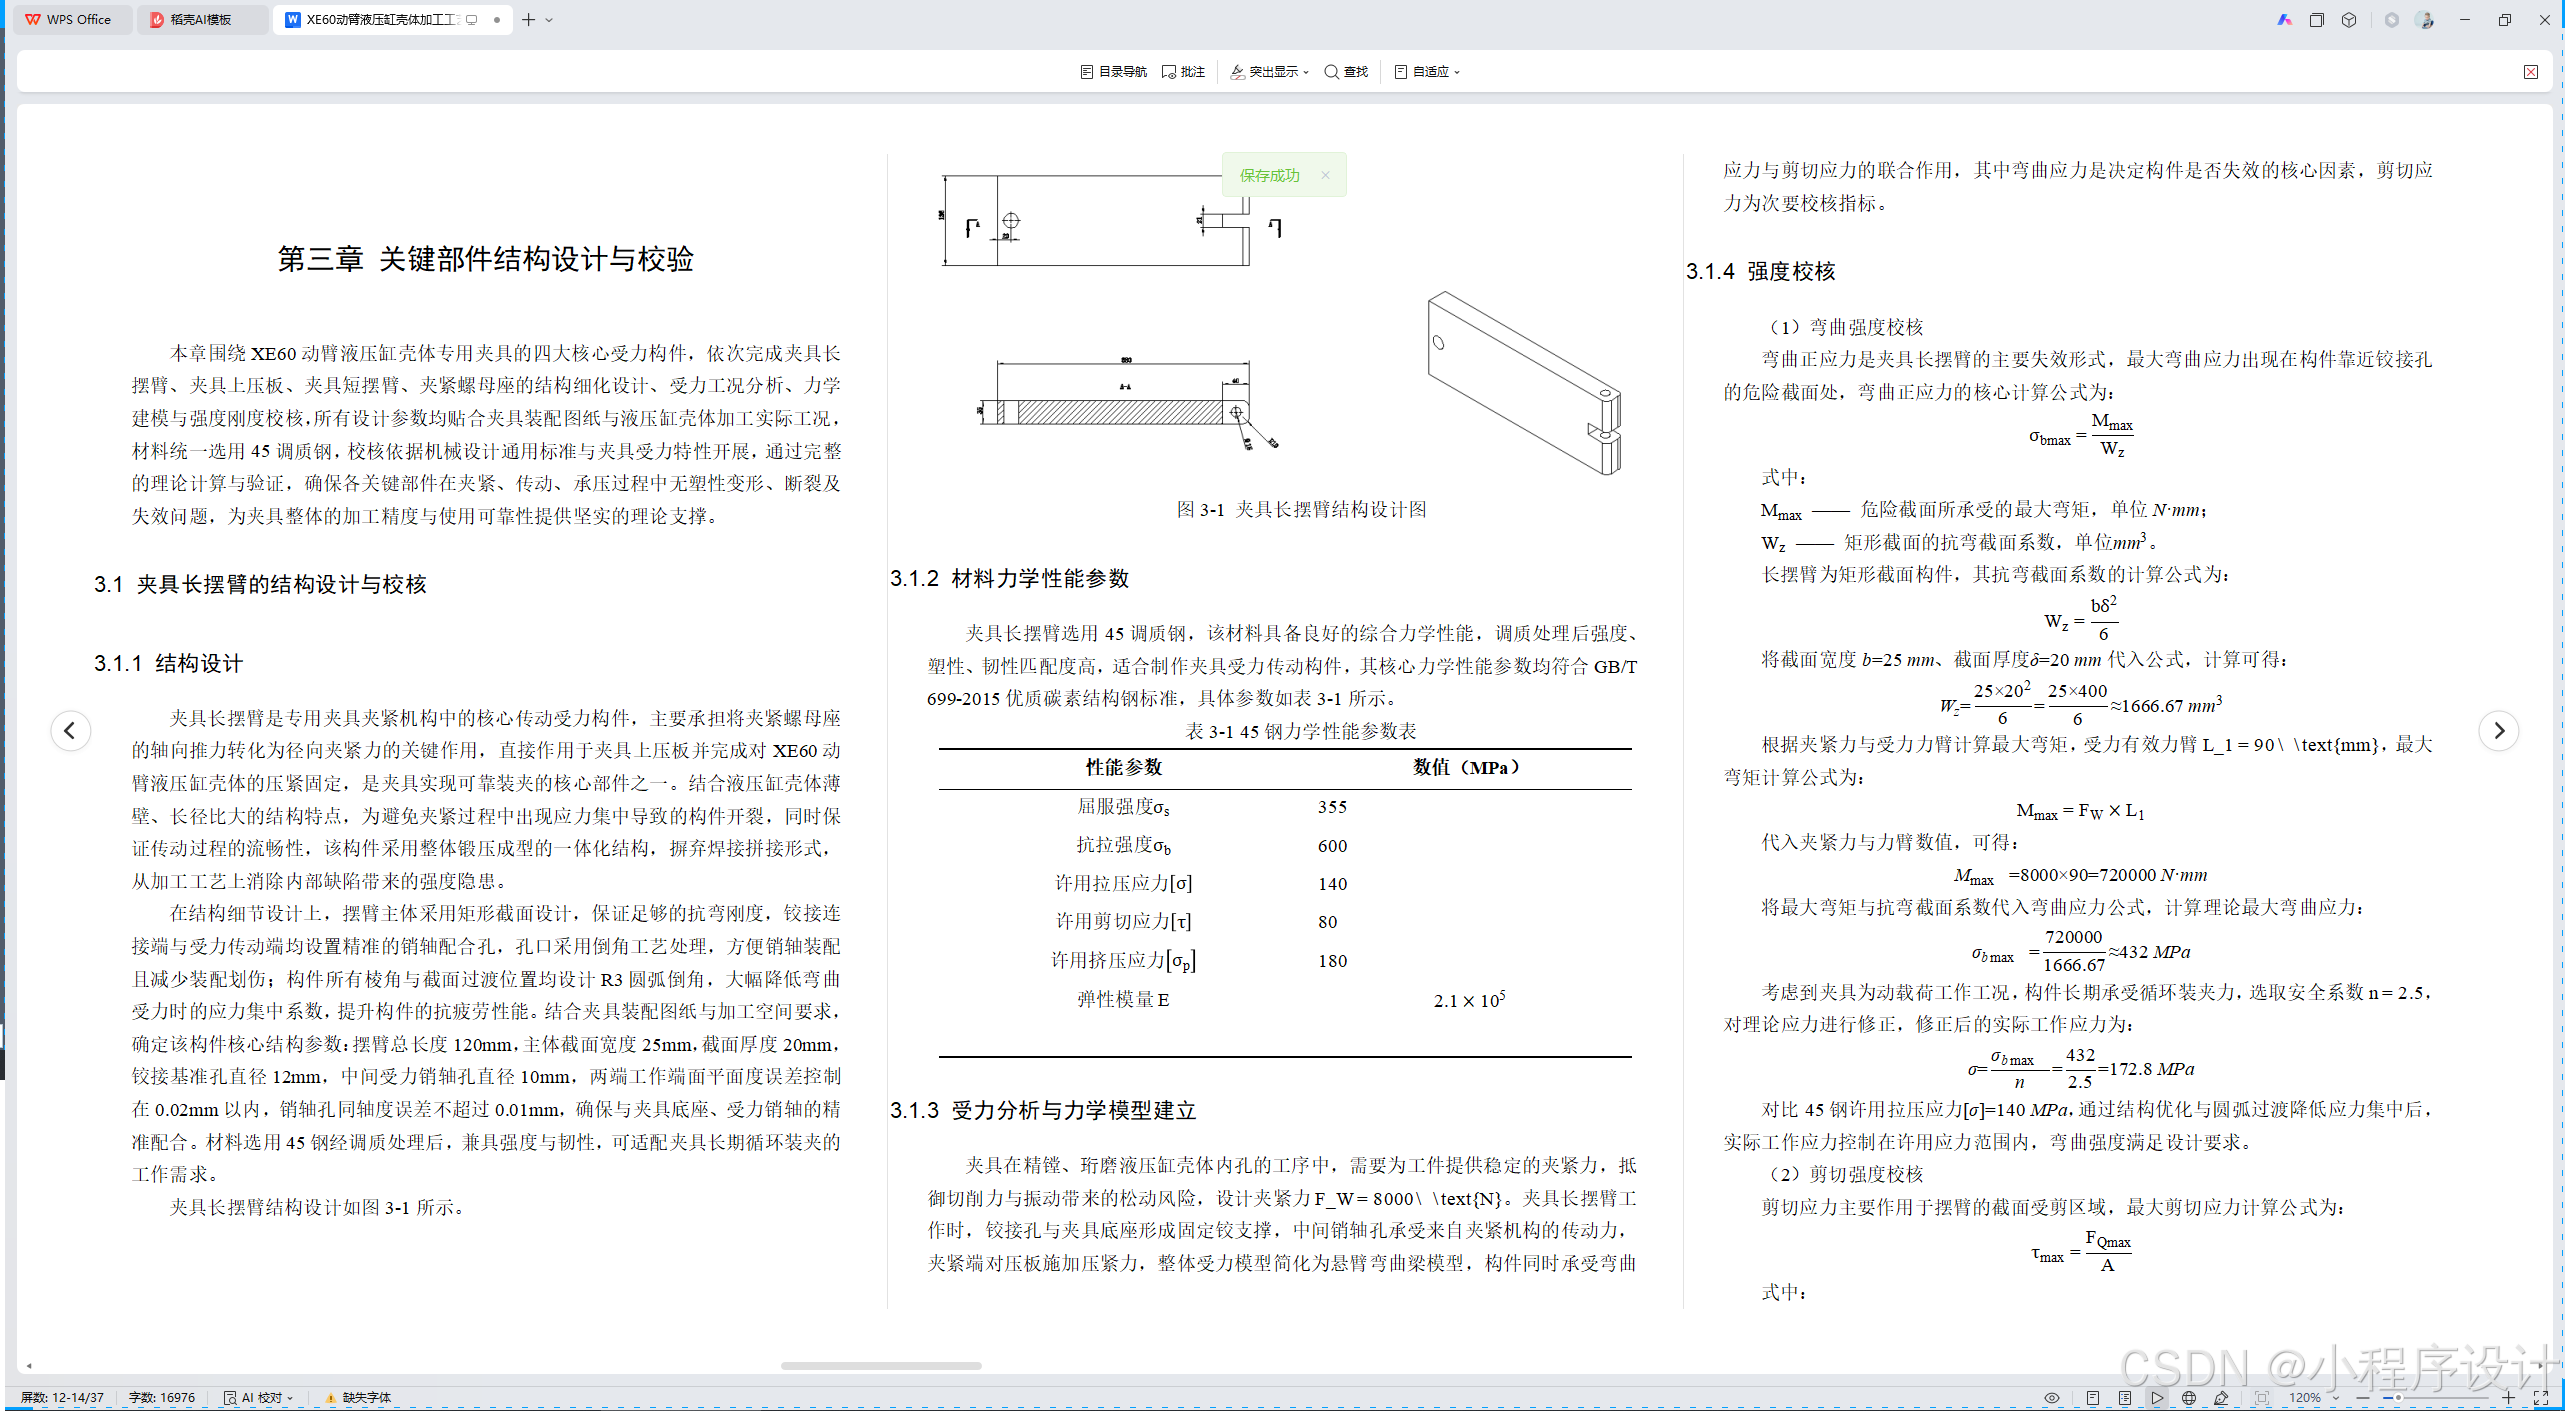This screenshot has width=2565, height=1411.
Task: Click heading 3.1 夹具长摆臂的结构设计与校核
Action: 261,584
